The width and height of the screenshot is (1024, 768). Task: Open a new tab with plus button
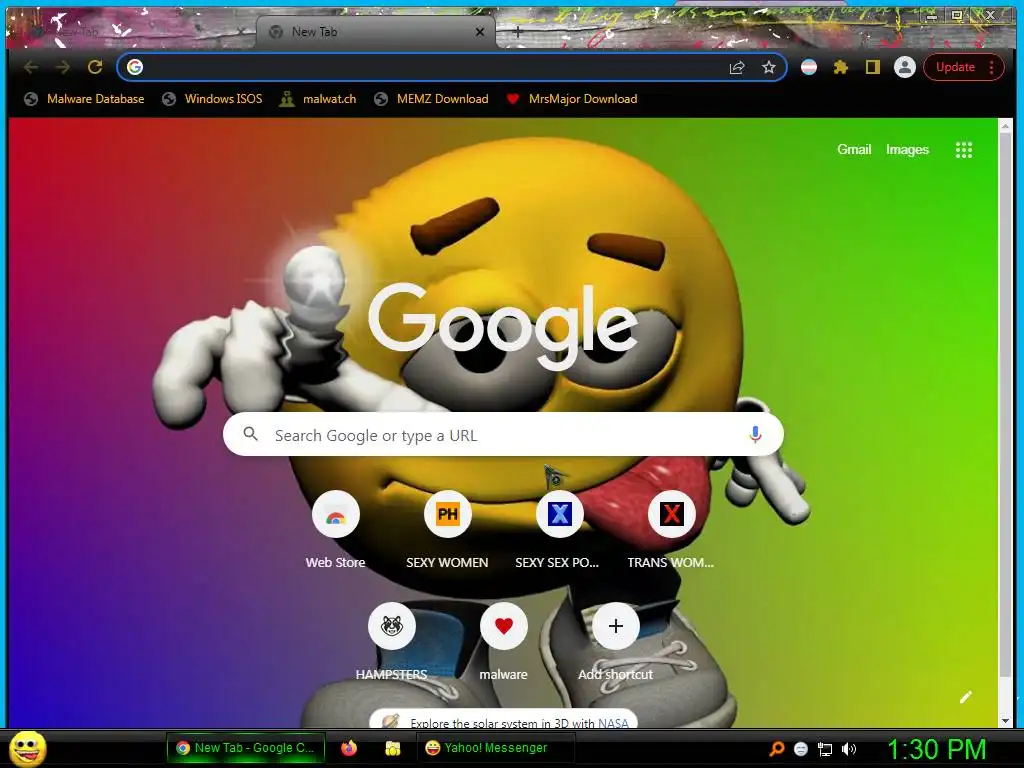point(517,31)
